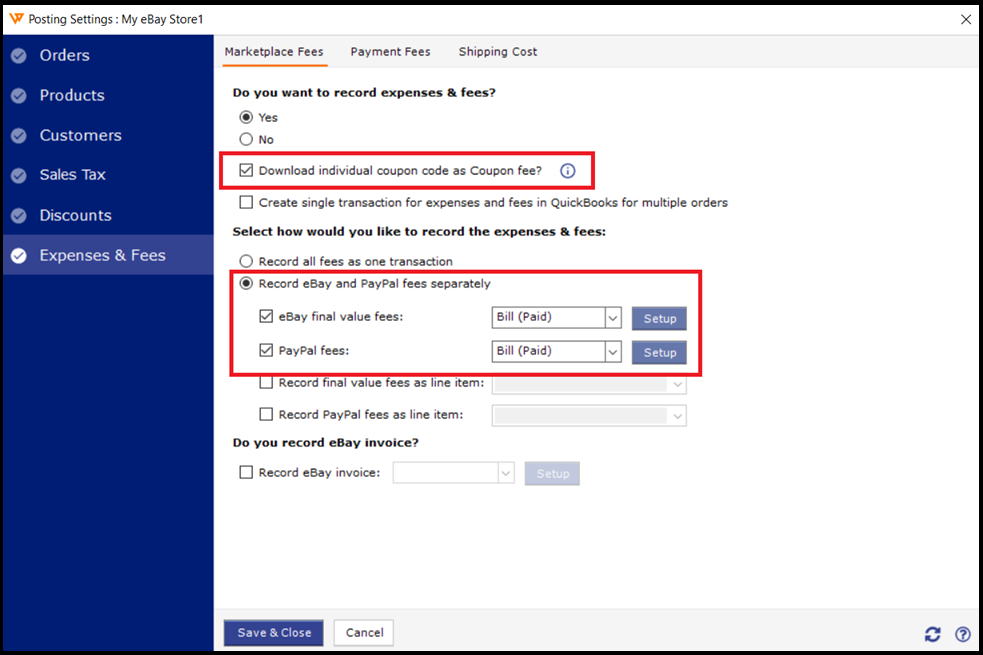The height and width of the screenshot is (655, 983).
Task: Click the Save & Close button
Action: pos(274,633)
